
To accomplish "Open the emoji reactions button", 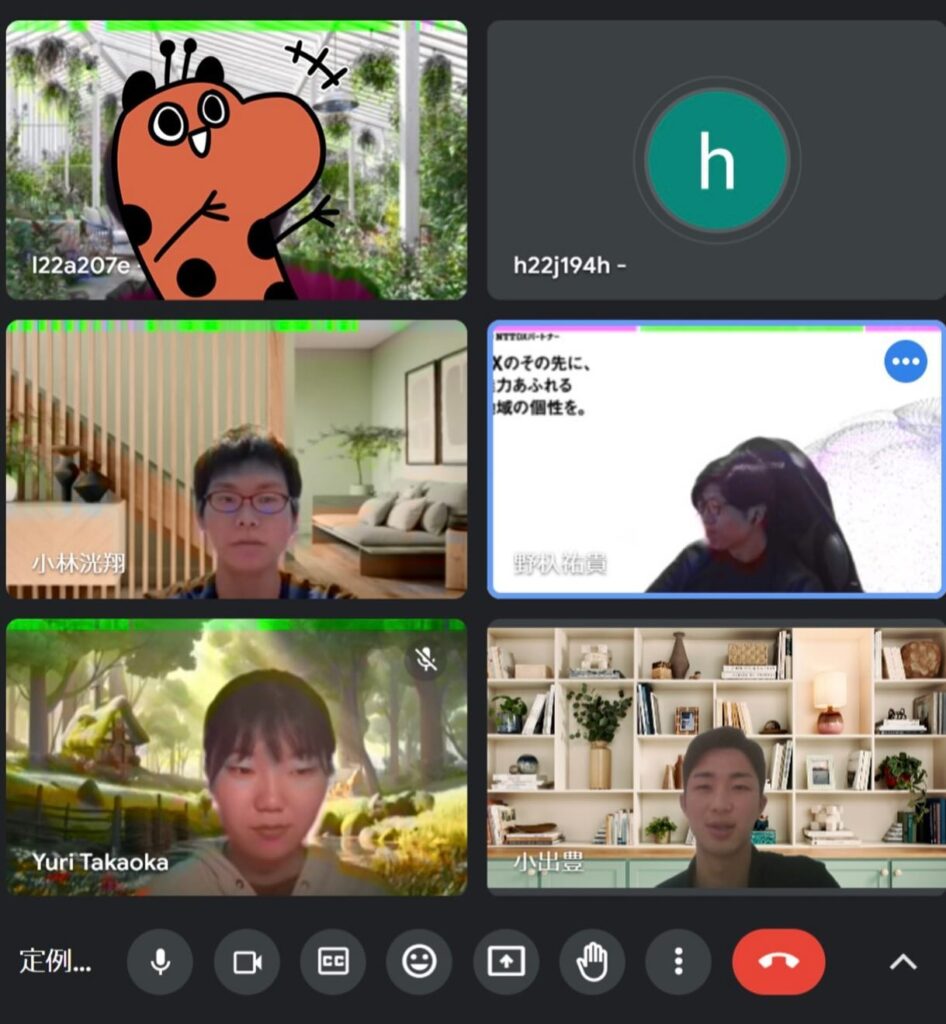I will [x=419, y=961].
